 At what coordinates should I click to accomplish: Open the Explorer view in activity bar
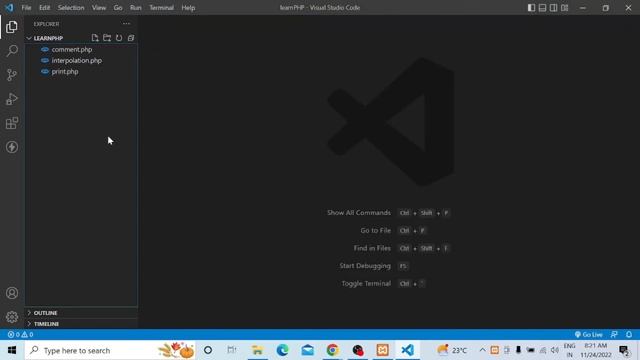pos(12,27)
